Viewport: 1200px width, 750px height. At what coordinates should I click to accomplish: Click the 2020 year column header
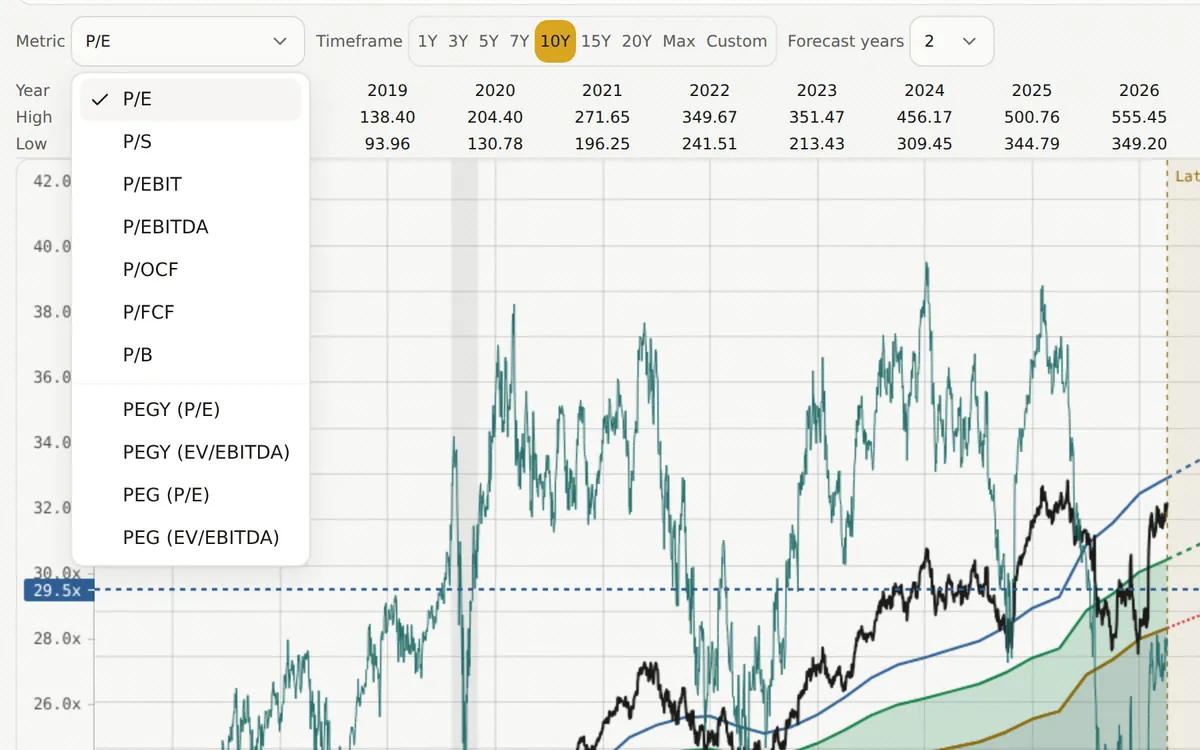(495, 90)
